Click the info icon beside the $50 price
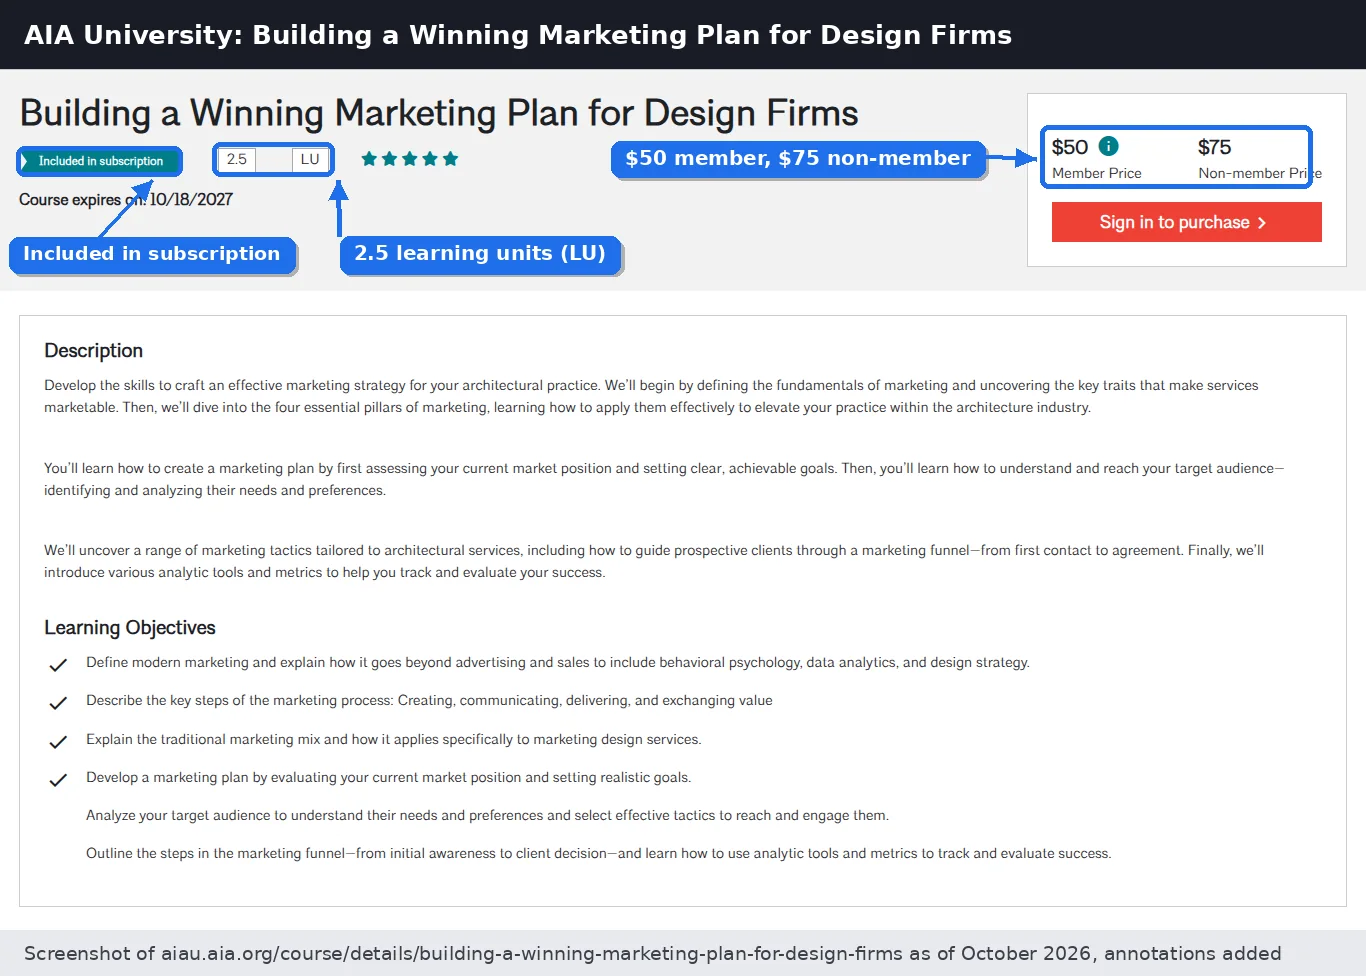The width and height of the screenshot is (1366, 976). point(1108,146)
